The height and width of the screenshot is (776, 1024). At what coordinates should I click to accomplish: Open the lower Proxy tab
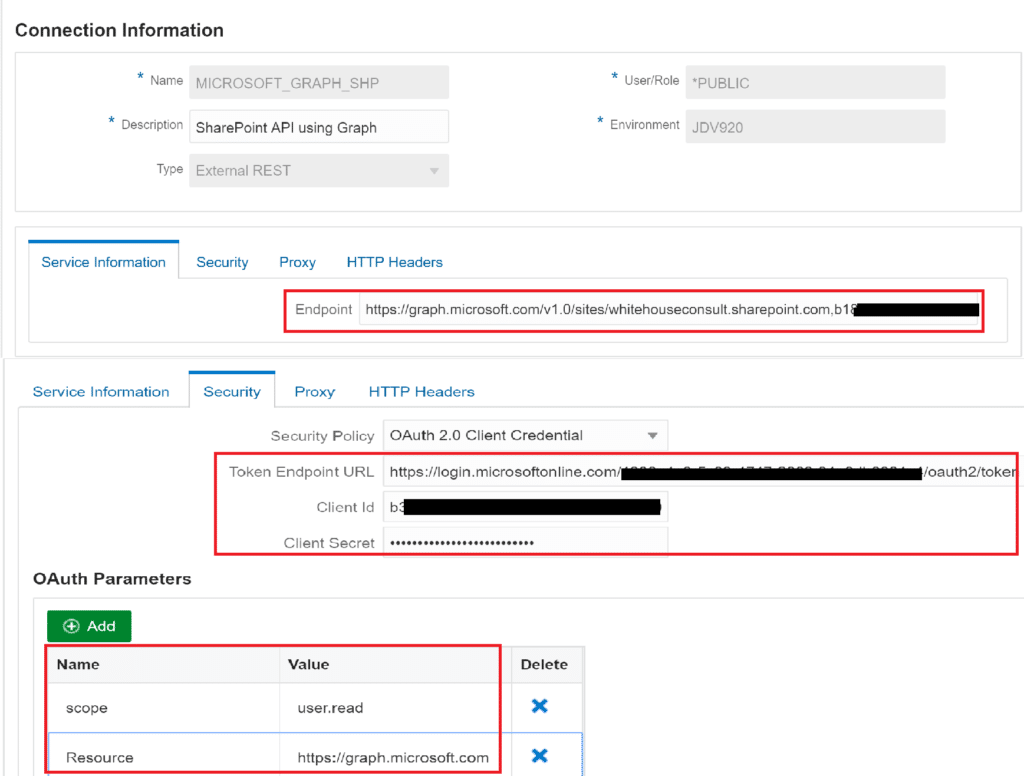315,391
